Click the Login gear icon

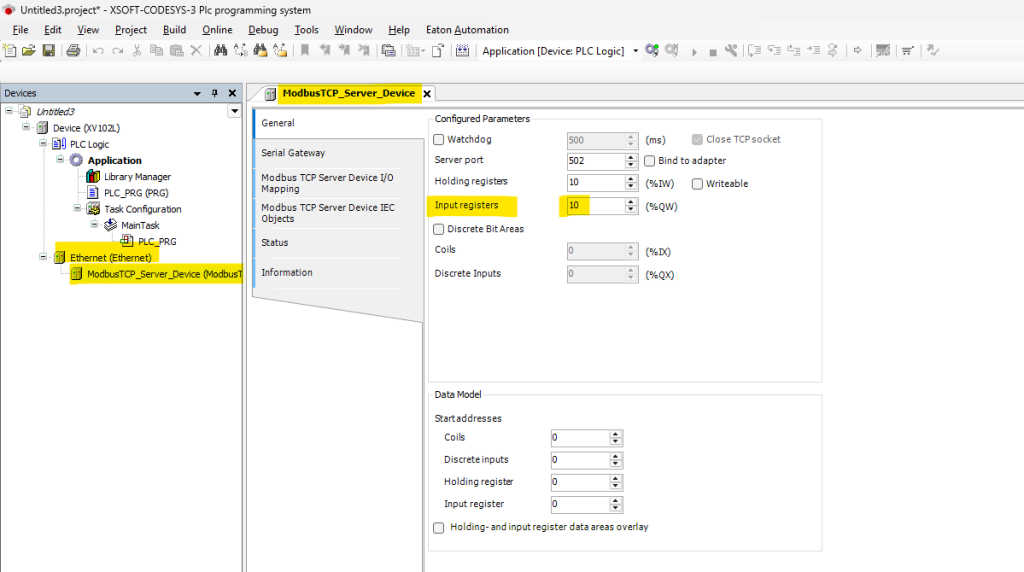click(x=652, y=50)
